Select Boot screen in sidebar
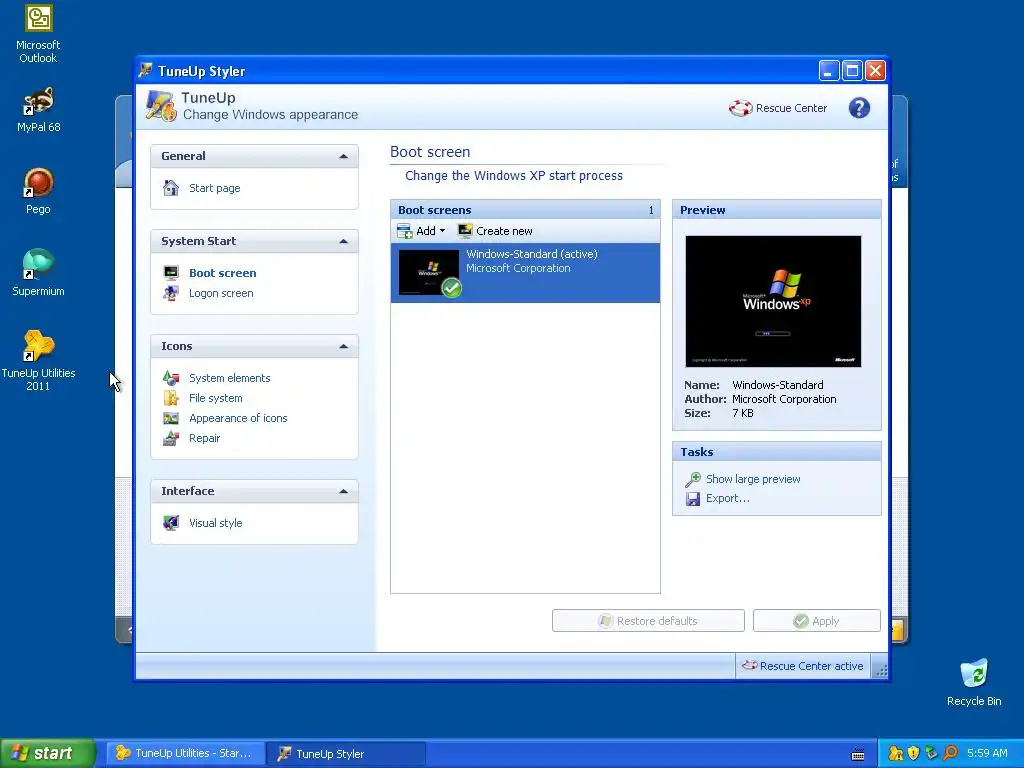The image size is (1024, 768). (x=223, y=273)
